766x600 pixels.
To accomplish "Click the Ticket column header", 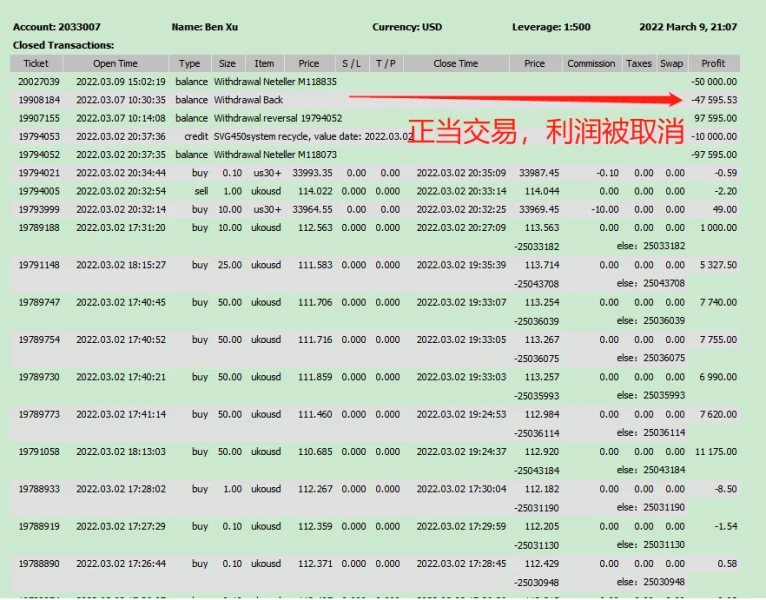I will pyautogui.click(x=36, y=63).
